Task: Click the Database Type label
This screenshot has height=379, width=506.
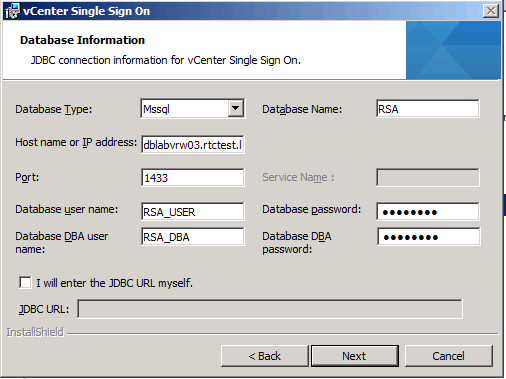Action: 54,109
